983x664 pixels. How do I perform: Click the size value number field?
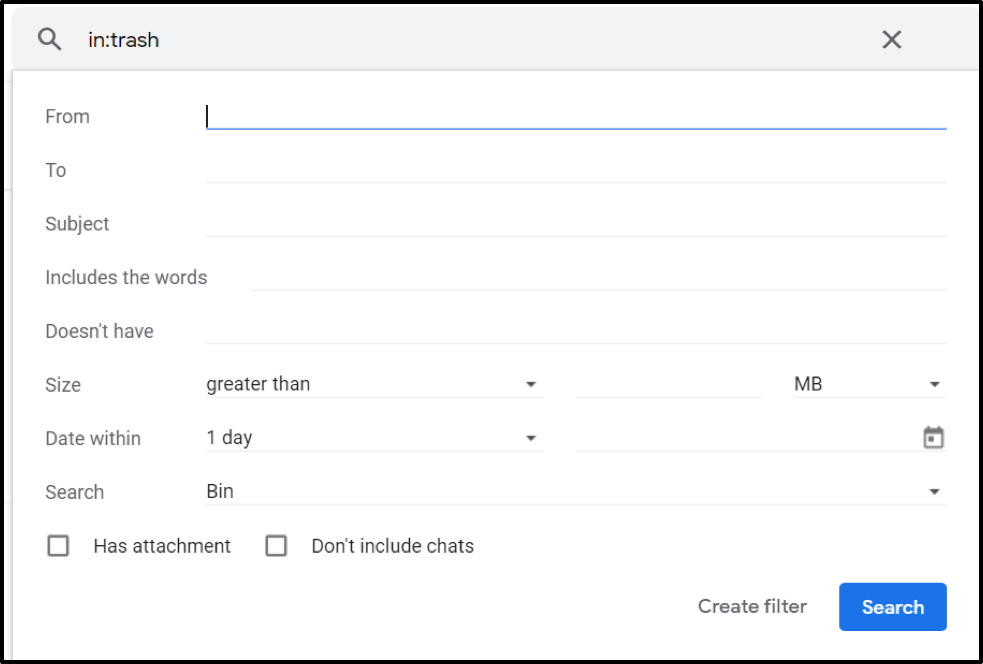click(x=668, y=384)
